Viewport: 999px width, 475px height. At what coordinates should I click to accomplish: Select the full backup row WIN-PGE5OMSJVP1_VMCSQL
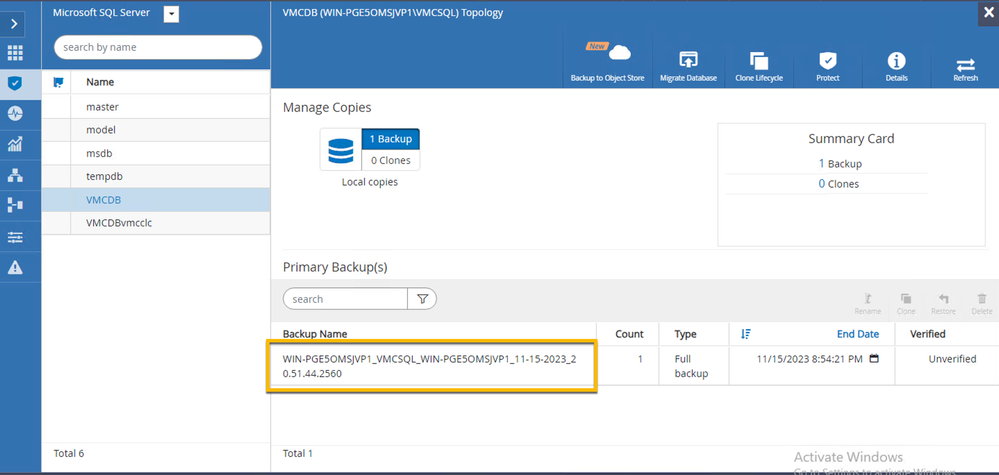point(430,366)
